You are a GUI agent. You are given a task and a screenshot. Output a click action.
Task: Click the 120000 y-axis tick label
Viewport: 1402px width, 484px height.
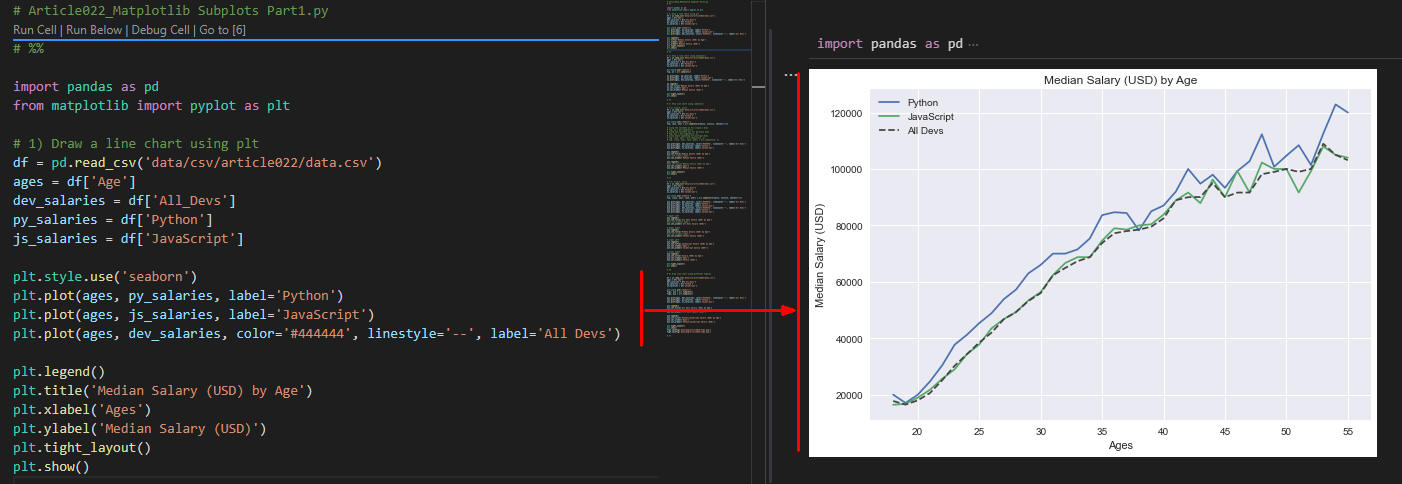pos(848,113)
